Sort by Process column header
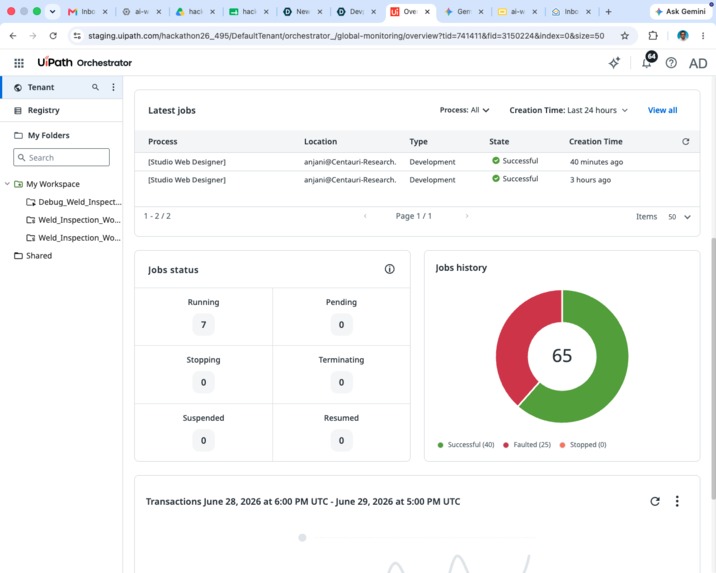The height and width of the screenshot is (573, 716). (163, 142)
